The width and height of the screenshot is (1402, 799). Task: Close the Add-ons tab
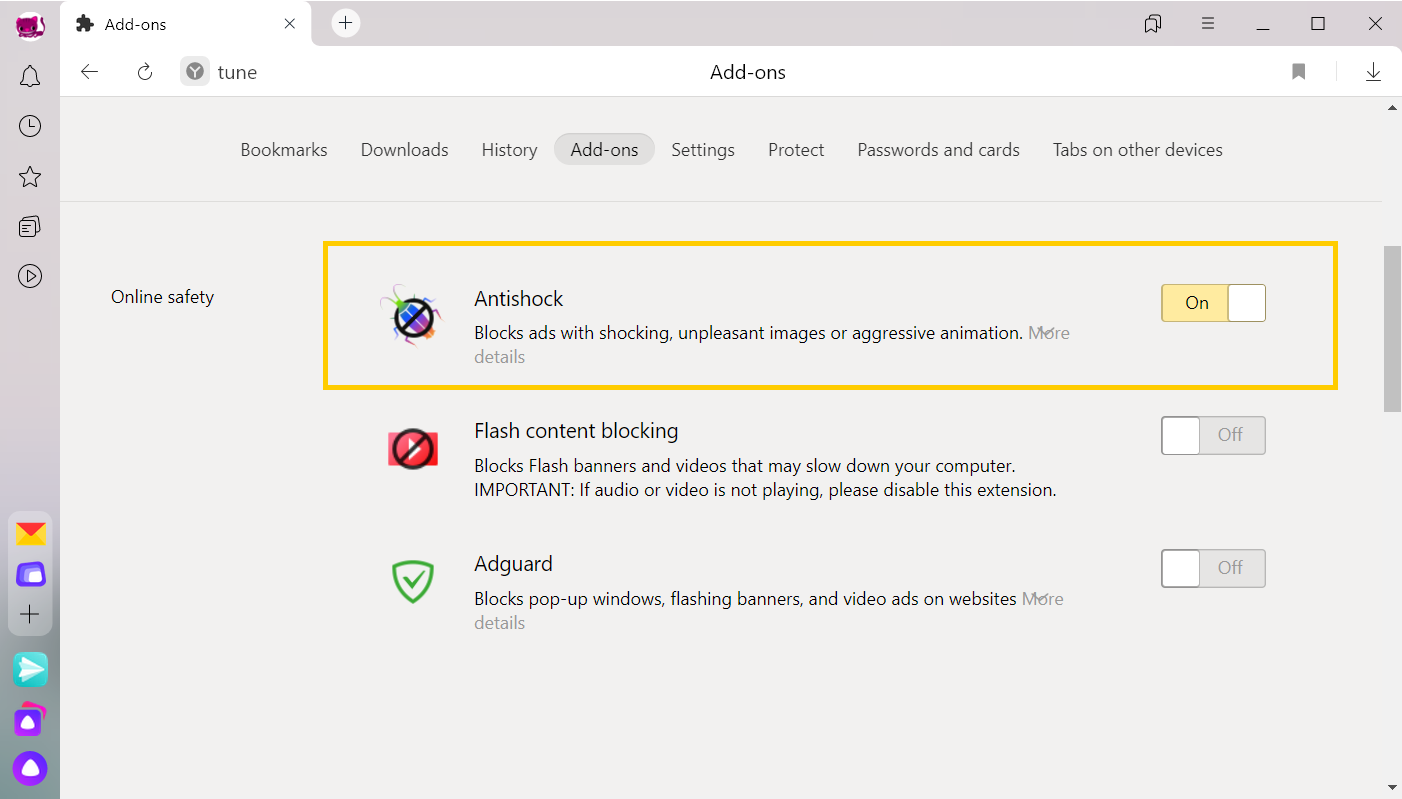coord(290,23)
